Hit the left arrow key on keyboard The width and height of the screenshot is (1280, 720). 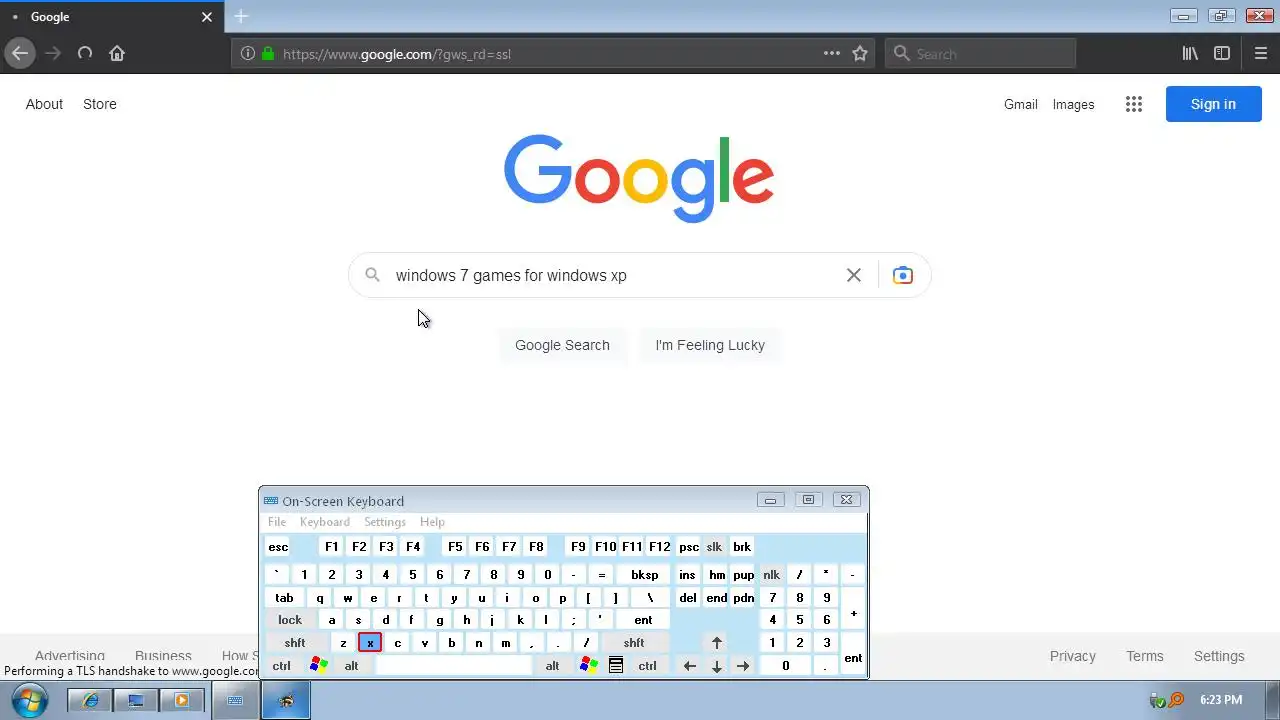[x=689, y=666]
